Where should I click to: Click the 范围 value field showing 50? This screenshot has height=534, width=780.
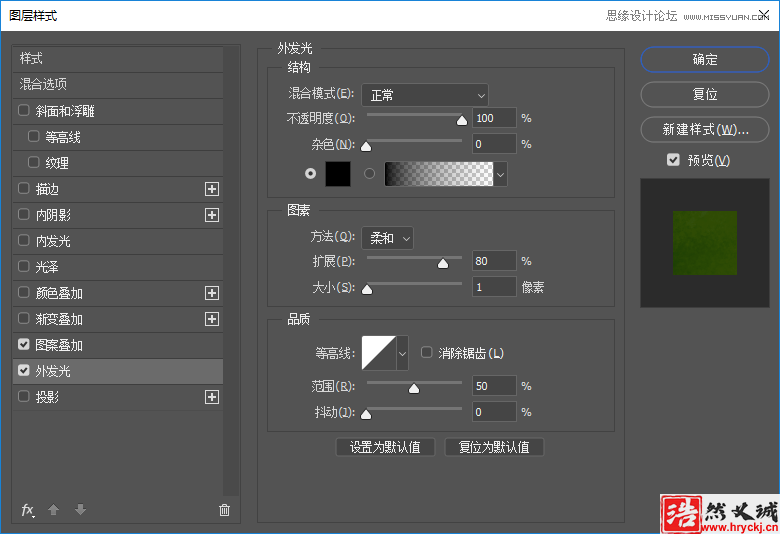click(494, 386)
